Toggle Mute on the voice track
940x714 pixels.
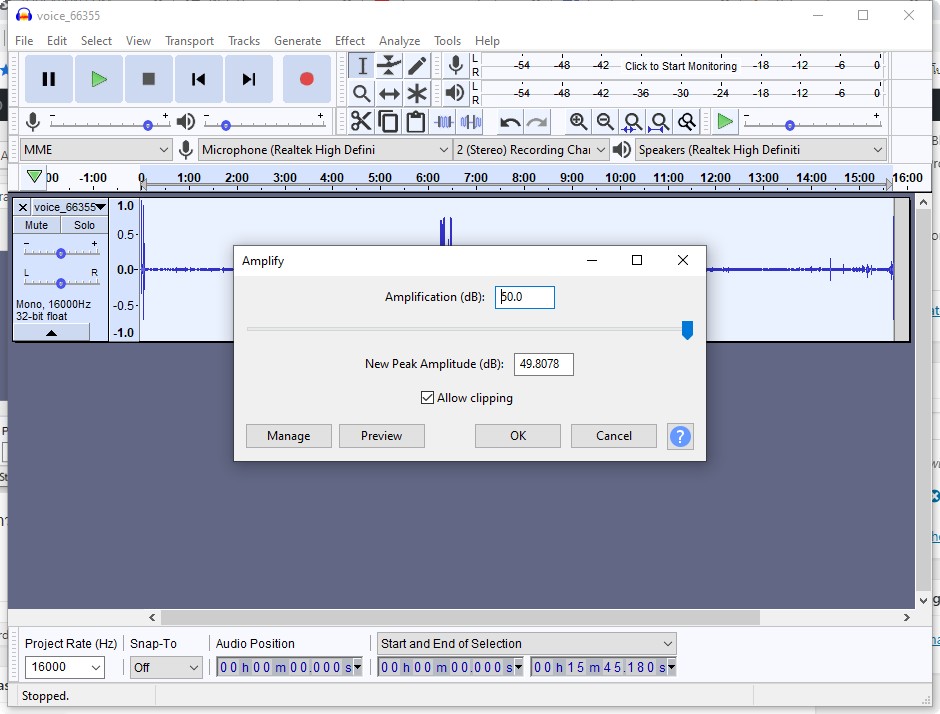[x=37, y=225]
